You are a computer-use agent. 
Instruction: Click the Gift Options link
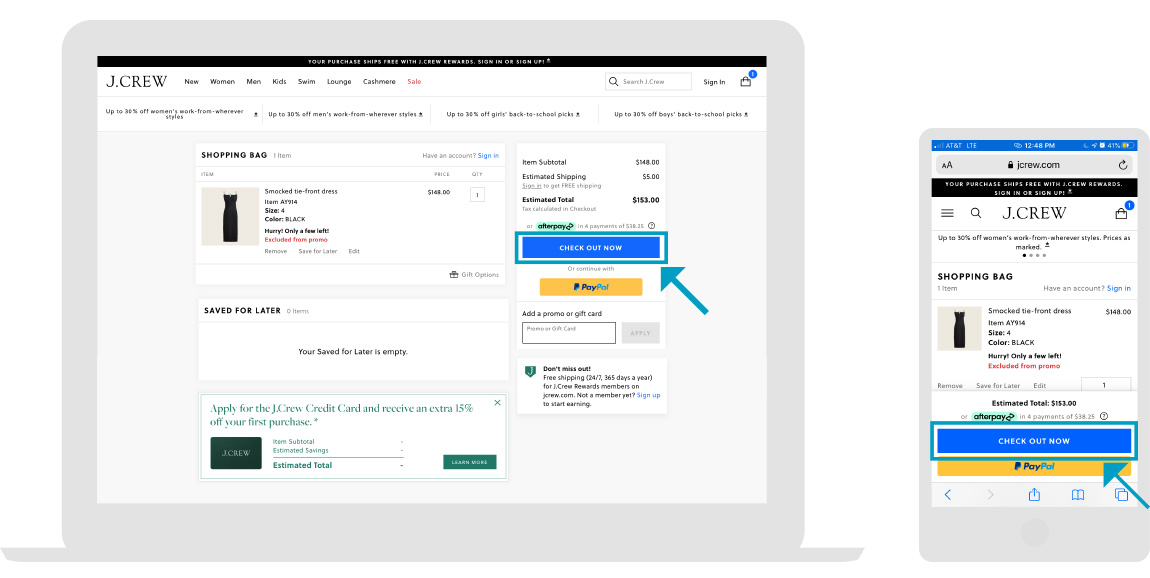click(x=480, y=274)
